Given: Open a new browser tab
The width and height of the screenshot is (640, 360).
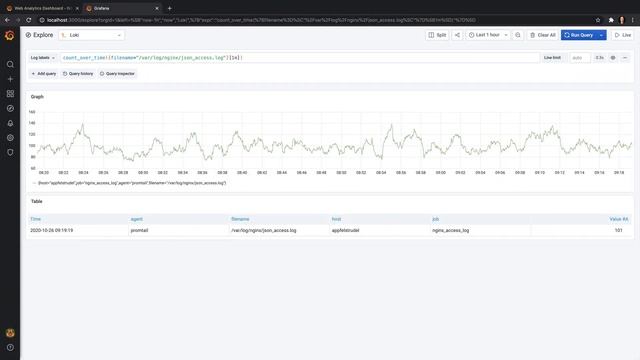Looking at the screenshot, I should (169, 8).
